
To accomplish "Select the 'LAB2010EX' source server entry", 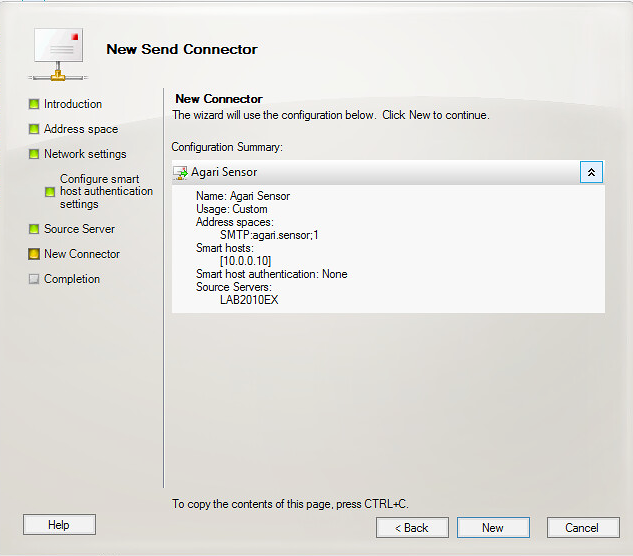I will point(249,300).
